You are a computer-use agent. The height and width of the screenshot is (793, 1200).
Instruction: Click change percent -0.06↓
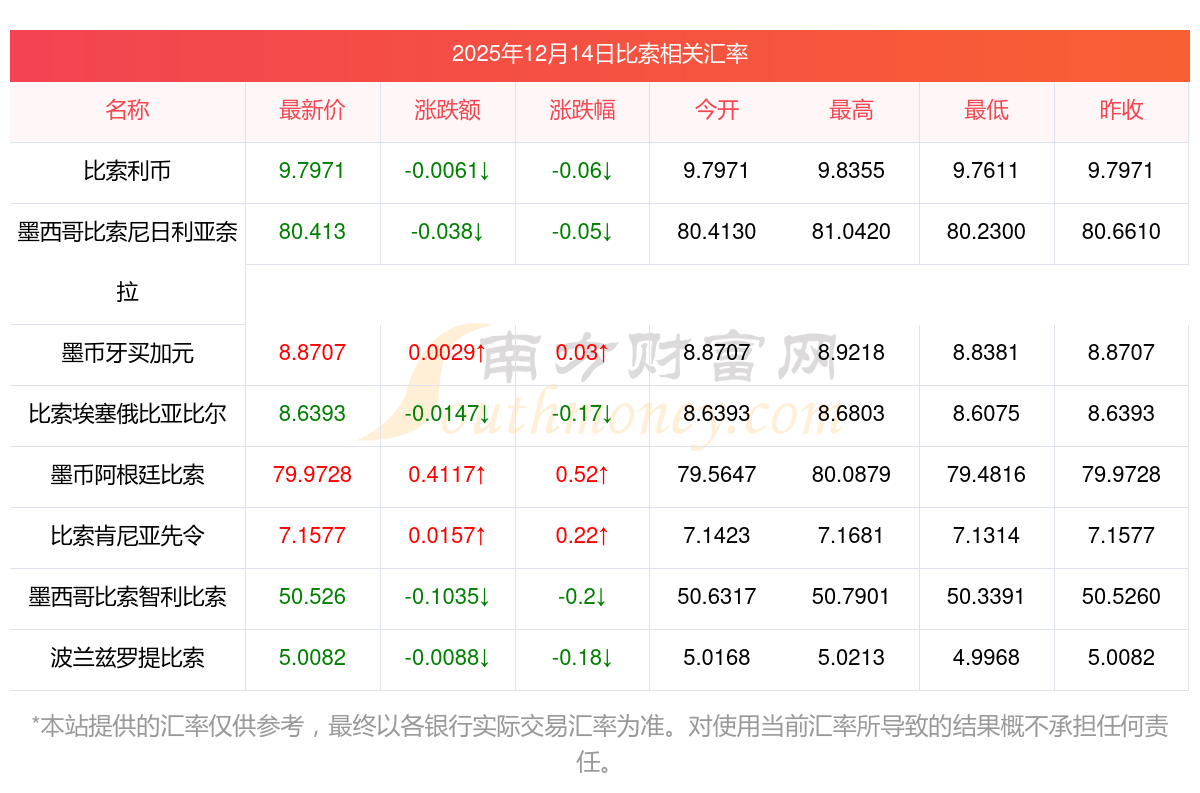tap(582, 171)
